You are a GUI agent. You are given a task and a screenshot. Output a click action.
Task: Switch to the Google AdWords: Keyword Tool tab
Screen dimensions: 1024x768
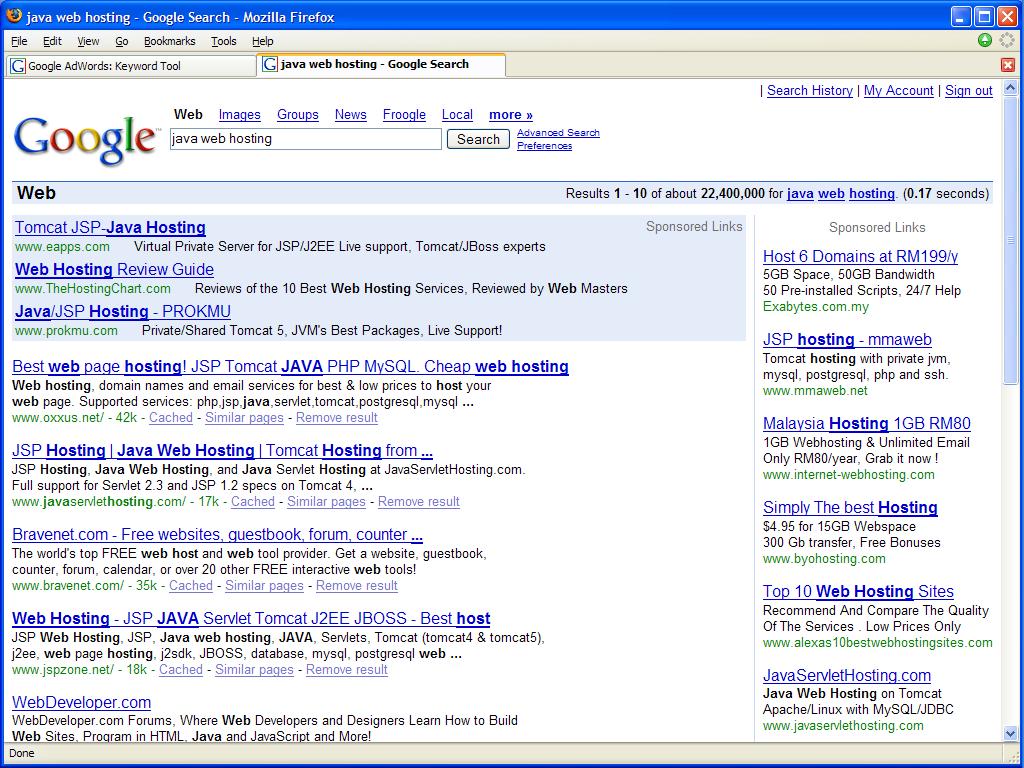(131, 65)
